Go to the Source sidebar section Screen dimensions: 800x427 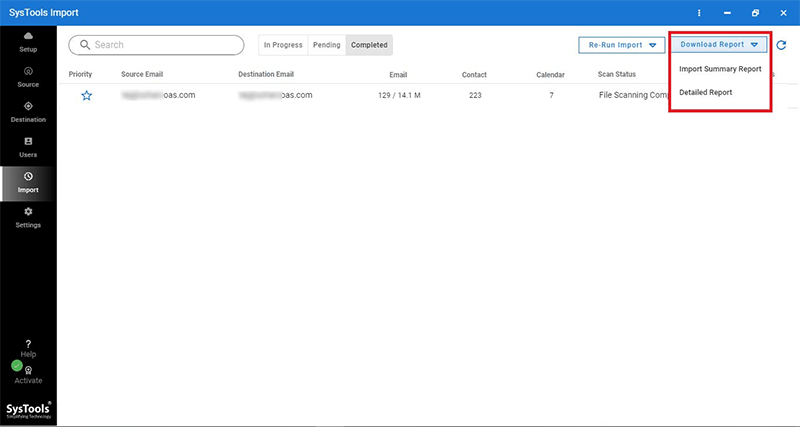[x=28, y=77]
